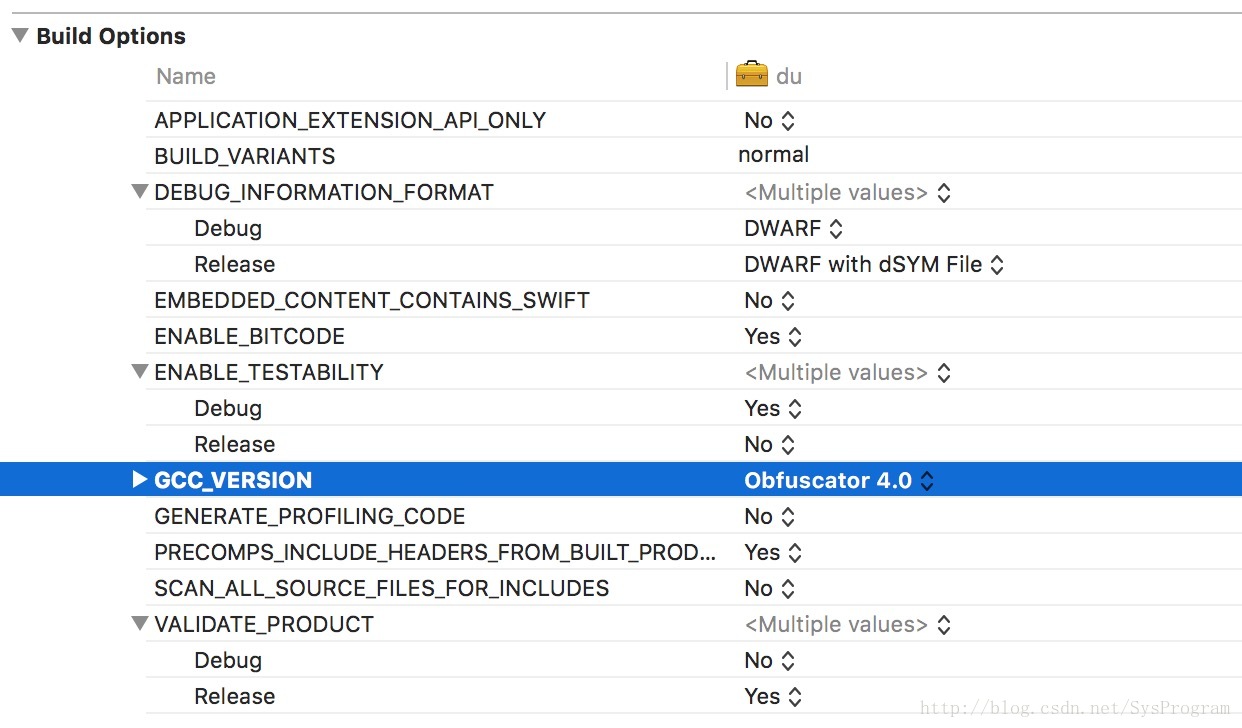Screen dimensions: 1242x728
Task: Change EMBEDDED_CONTENT_CONTAINS_SWIFT No value
Action: click(769, 301)
